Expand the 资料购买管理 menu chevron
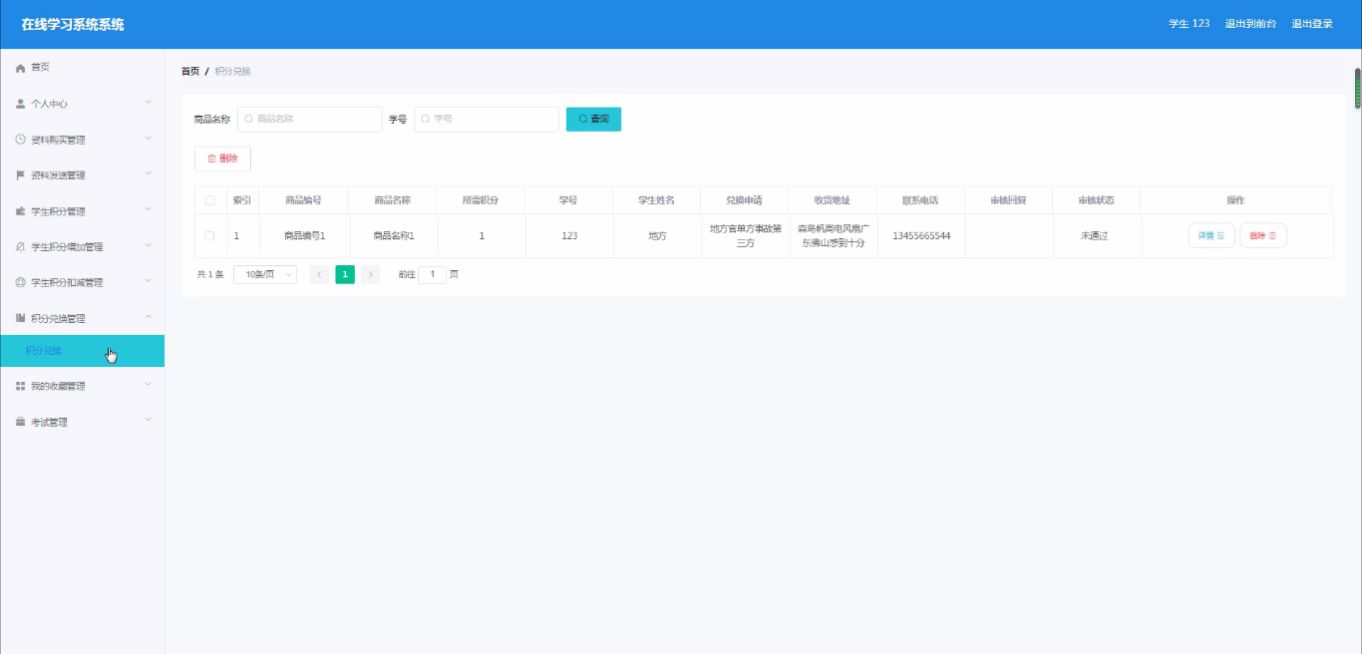Image resolution: width=1362 pixels, height=654 pixels. coord(148,138)
